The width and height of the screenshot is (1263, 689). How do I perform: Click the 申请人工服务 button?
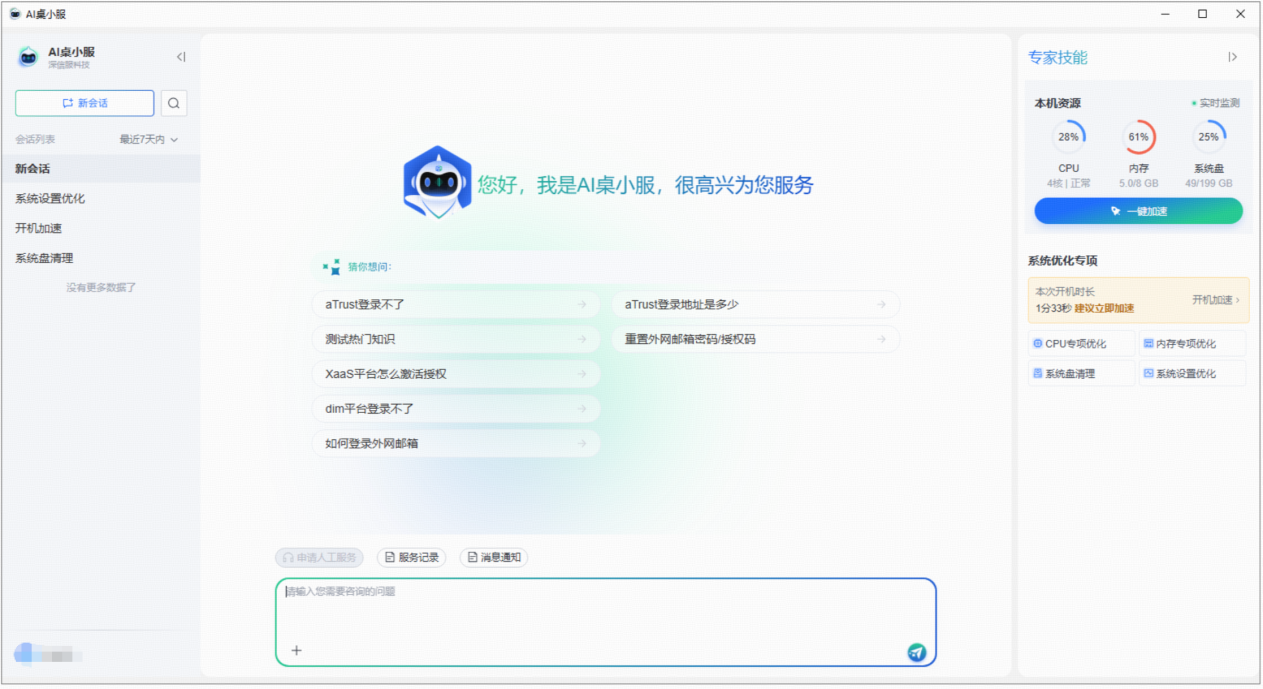tap(319, 557)
